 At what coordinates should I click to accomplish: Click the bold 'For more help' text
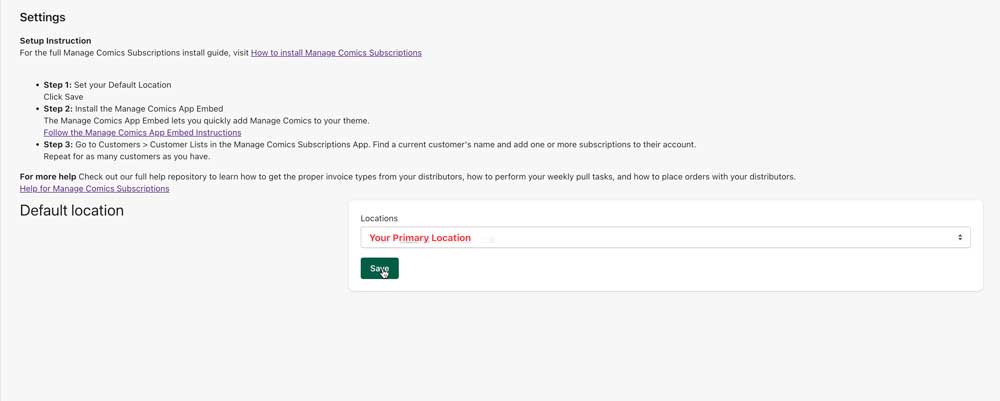(48, 177)
